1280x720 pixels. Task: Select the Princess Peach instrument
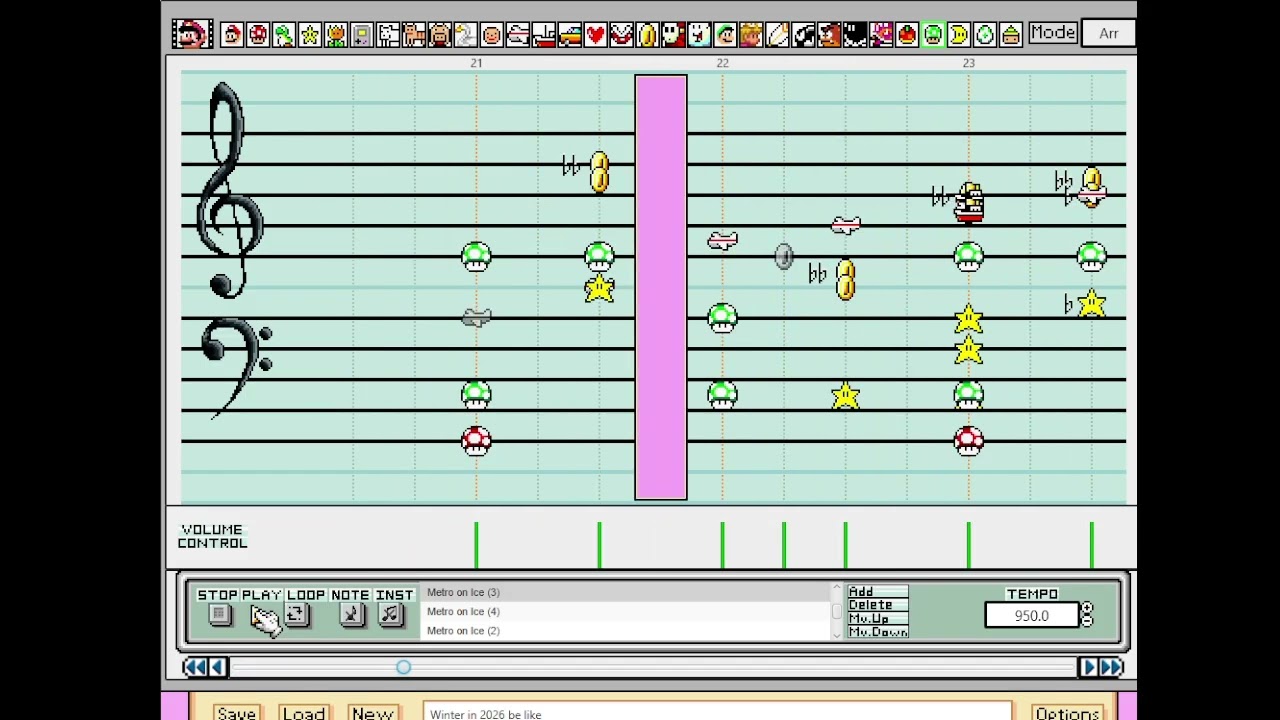pyautogui.click(x=752, y=34)
